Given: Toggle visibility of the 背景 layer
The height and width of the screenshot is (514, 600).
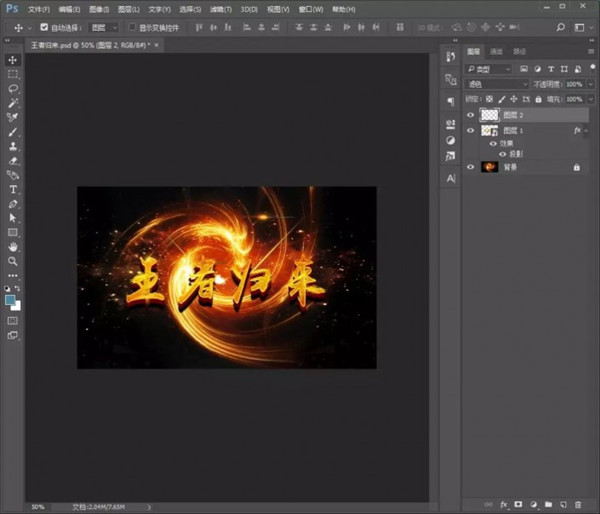Looking at the screenshot, I should (471, 167).
